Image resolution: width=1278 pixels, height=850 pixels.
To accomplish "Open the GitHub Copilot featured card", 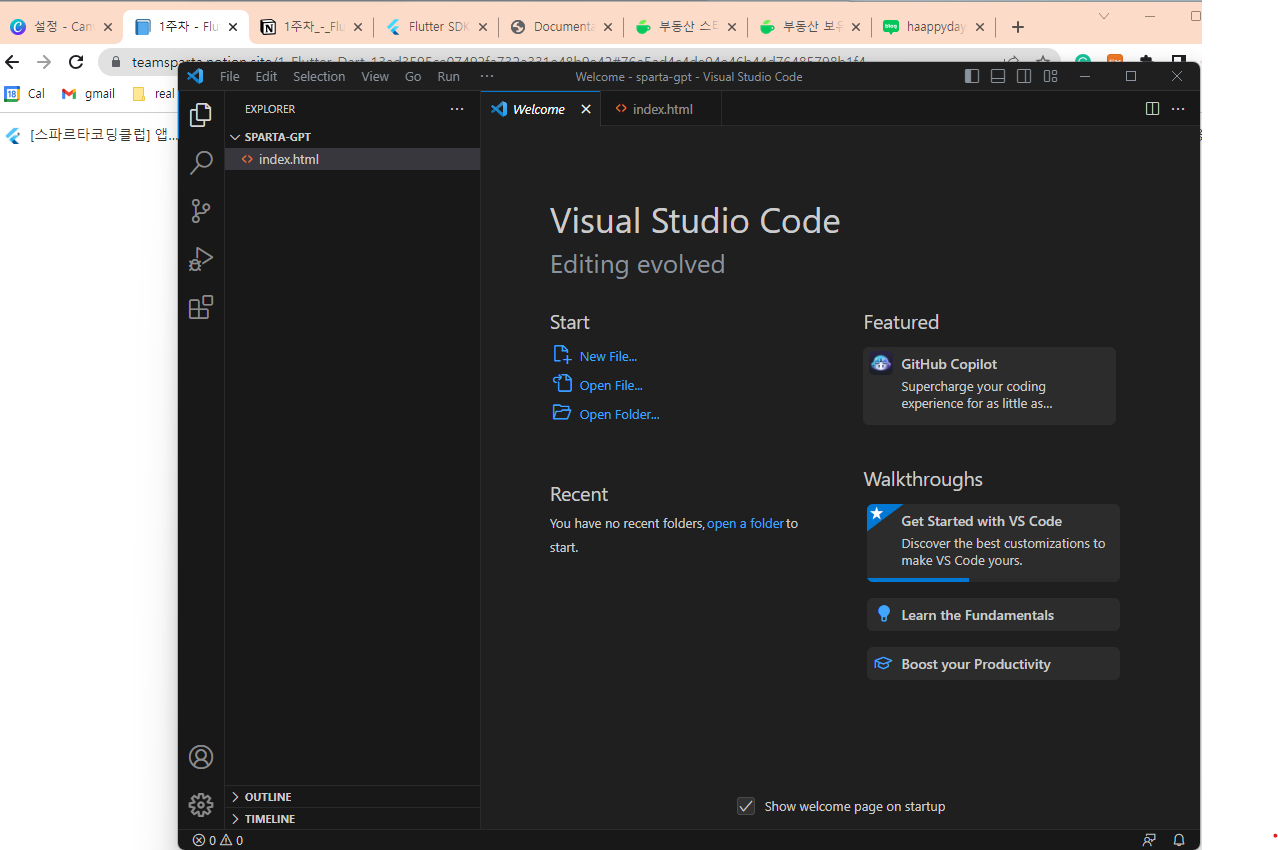I will [x=989, y=386].
